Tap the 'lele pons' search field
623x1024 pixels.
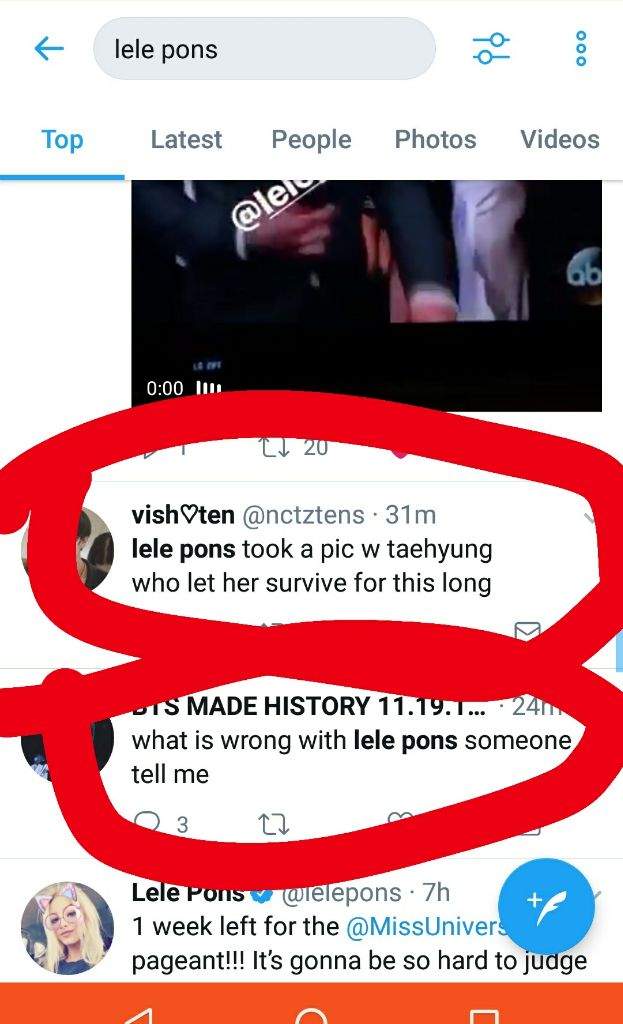click(x=264, y=49)
